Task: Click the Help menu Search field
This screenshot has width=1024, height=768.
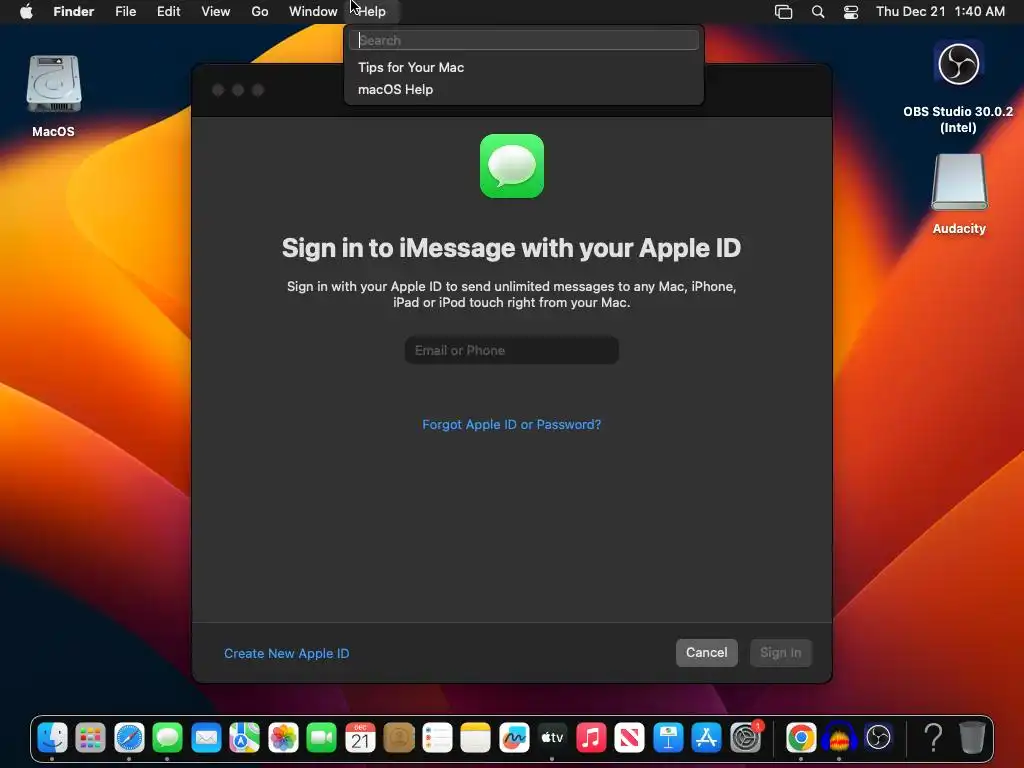Action: 524,40
